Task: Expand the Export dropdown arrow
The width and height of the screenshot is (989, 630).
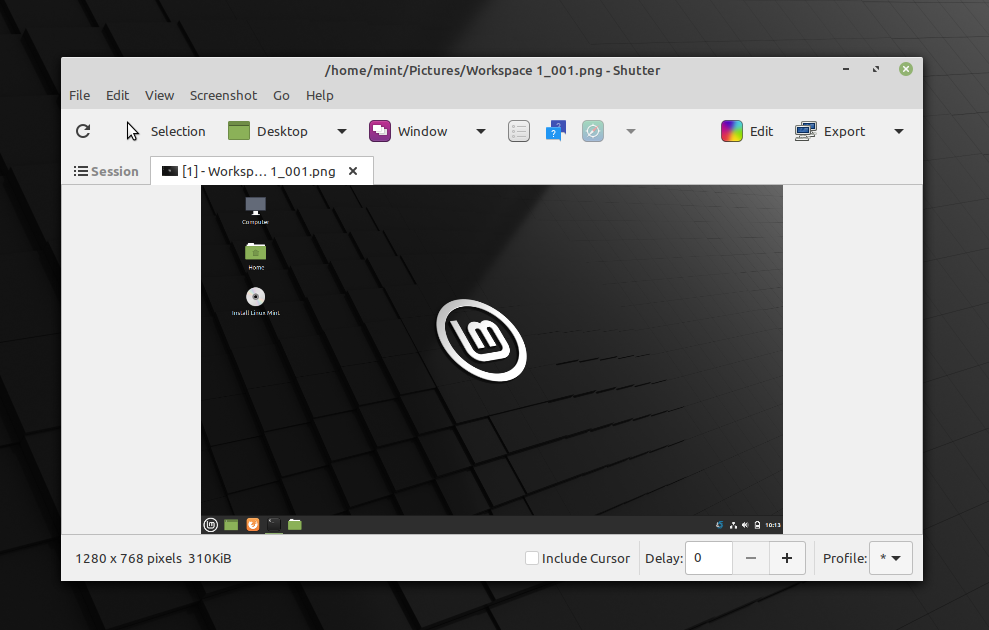Action: pos(899,131)
